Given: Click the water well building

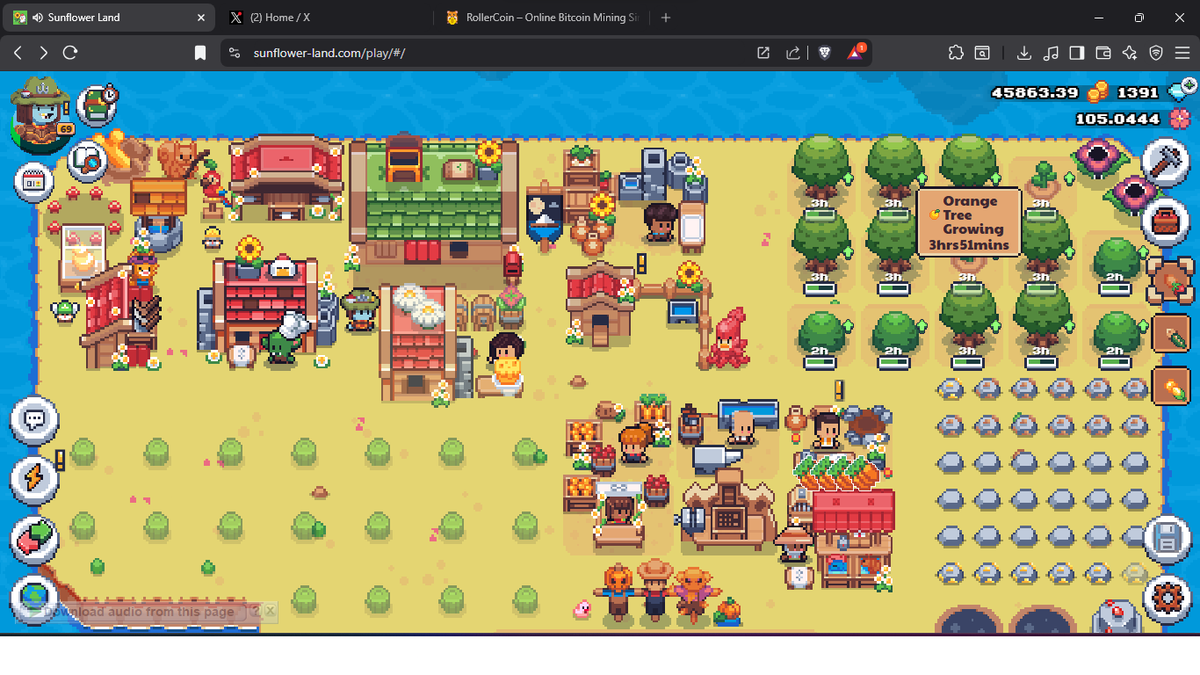Looking at the screenshot, I should (158, 214).
